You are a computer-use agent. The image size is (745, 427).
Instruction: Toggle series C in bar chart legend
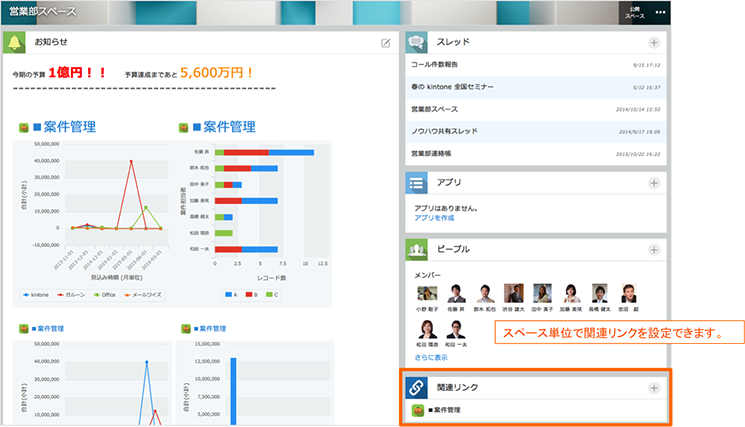(x=272, y=295)
